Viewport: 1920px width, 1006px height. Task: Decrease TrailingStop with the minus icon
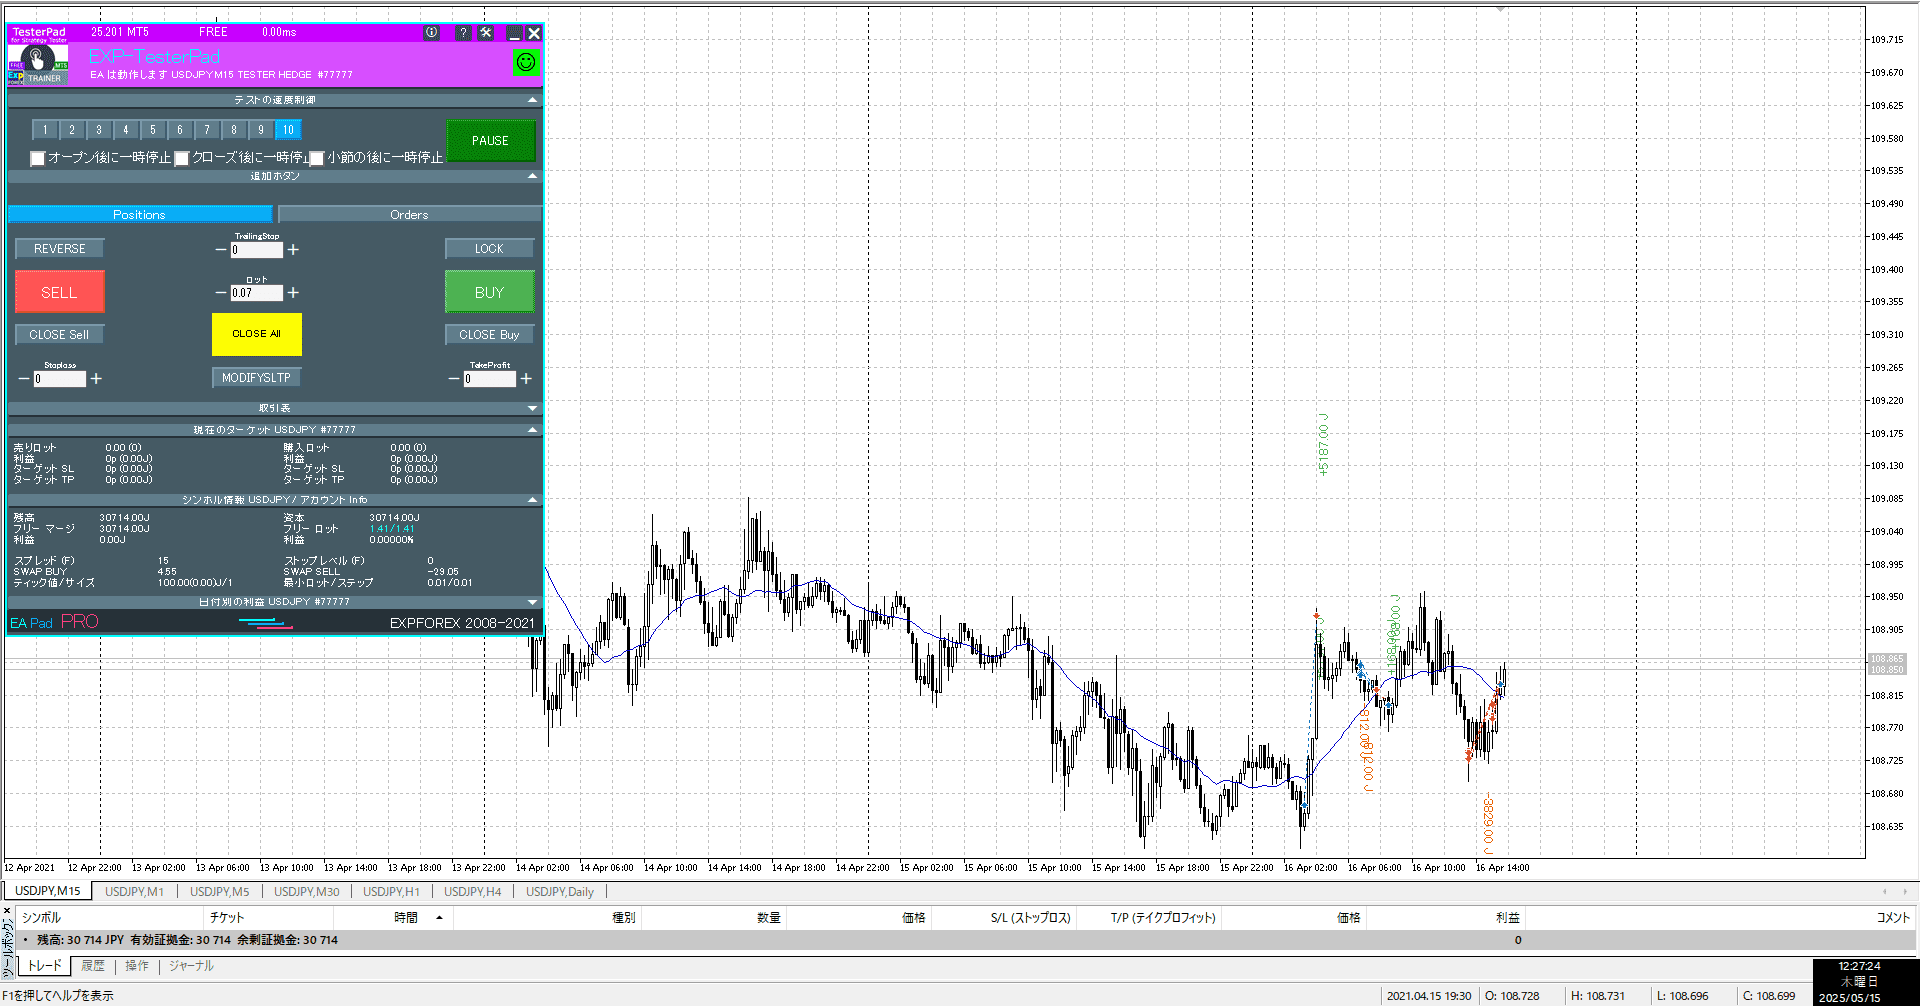click(x=221, y=250)
